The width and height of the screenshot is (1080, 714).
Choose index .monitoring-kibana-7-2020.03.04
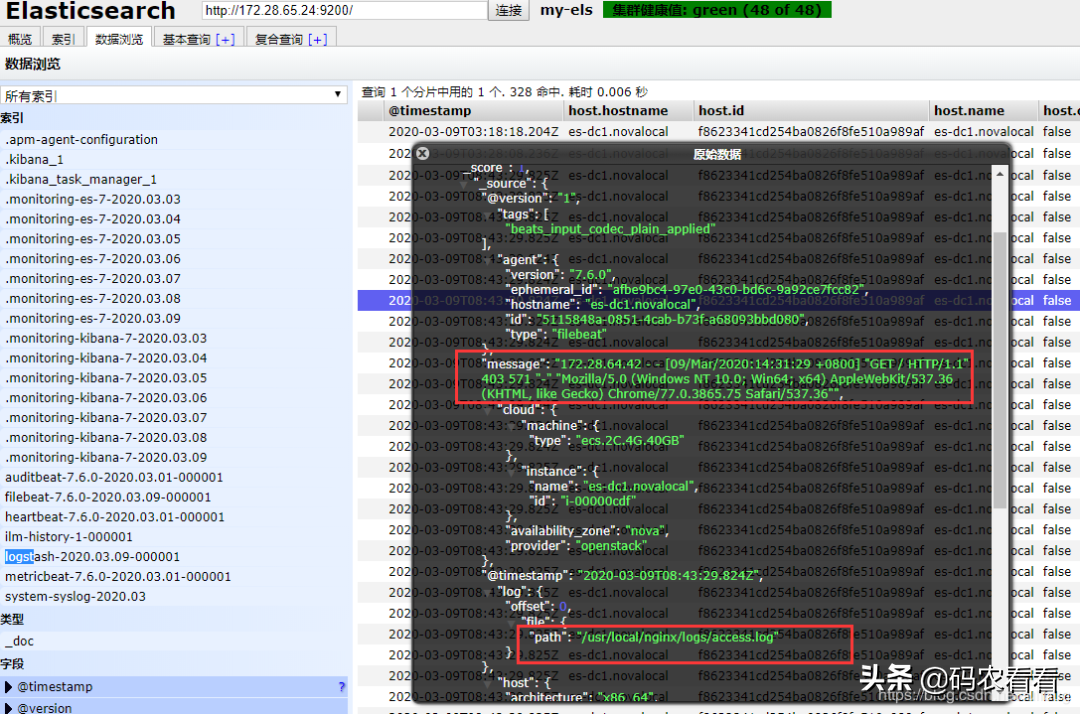(x=106, y=358)
